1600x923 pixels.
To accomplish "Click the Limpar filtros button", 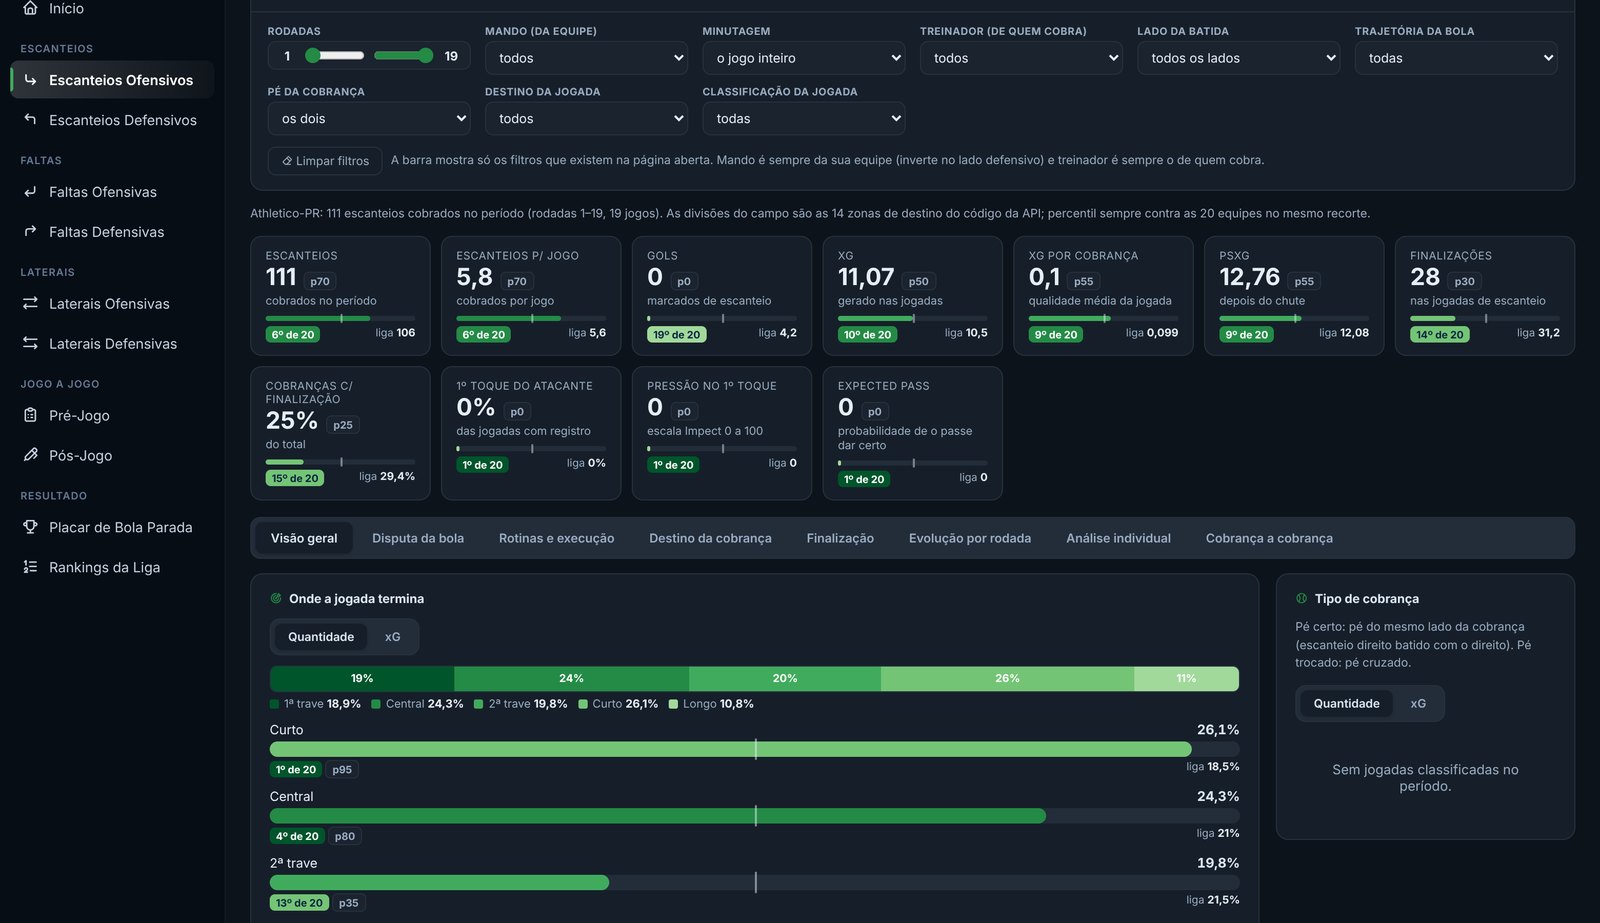I will [325, 161].
